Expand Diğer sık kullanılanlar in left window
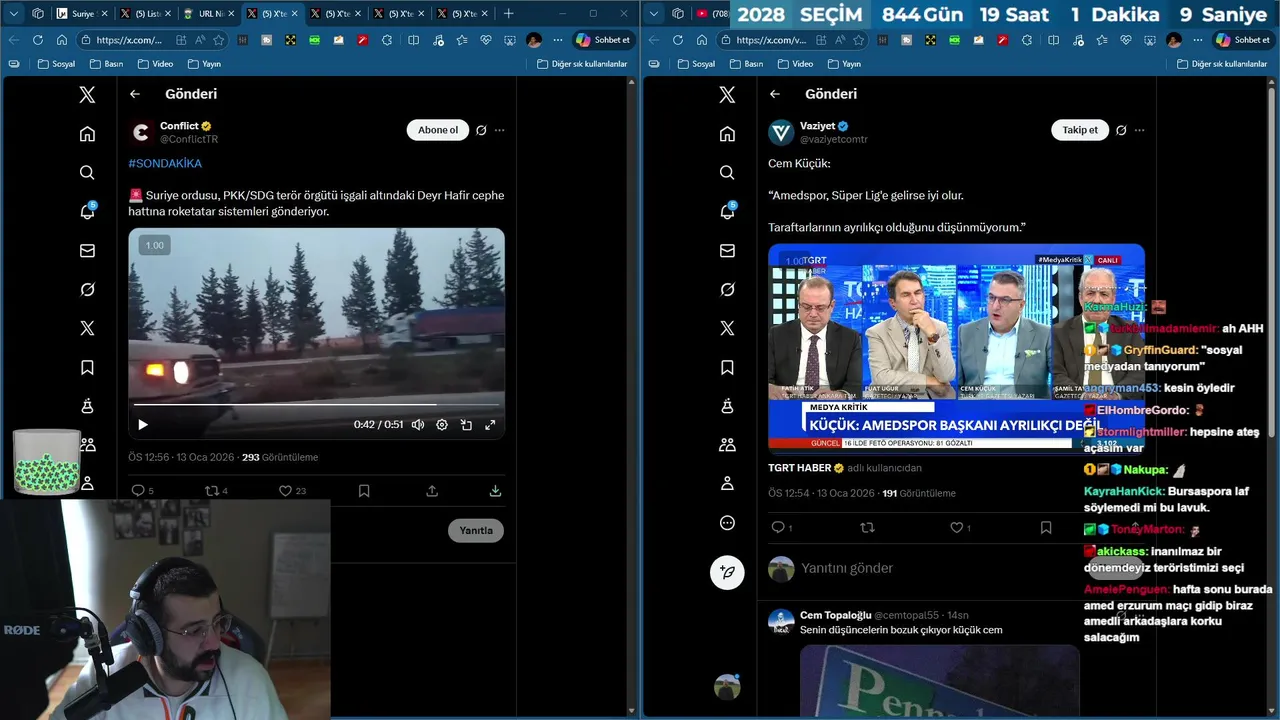1280x720 pixels. [x=582, y=63]
